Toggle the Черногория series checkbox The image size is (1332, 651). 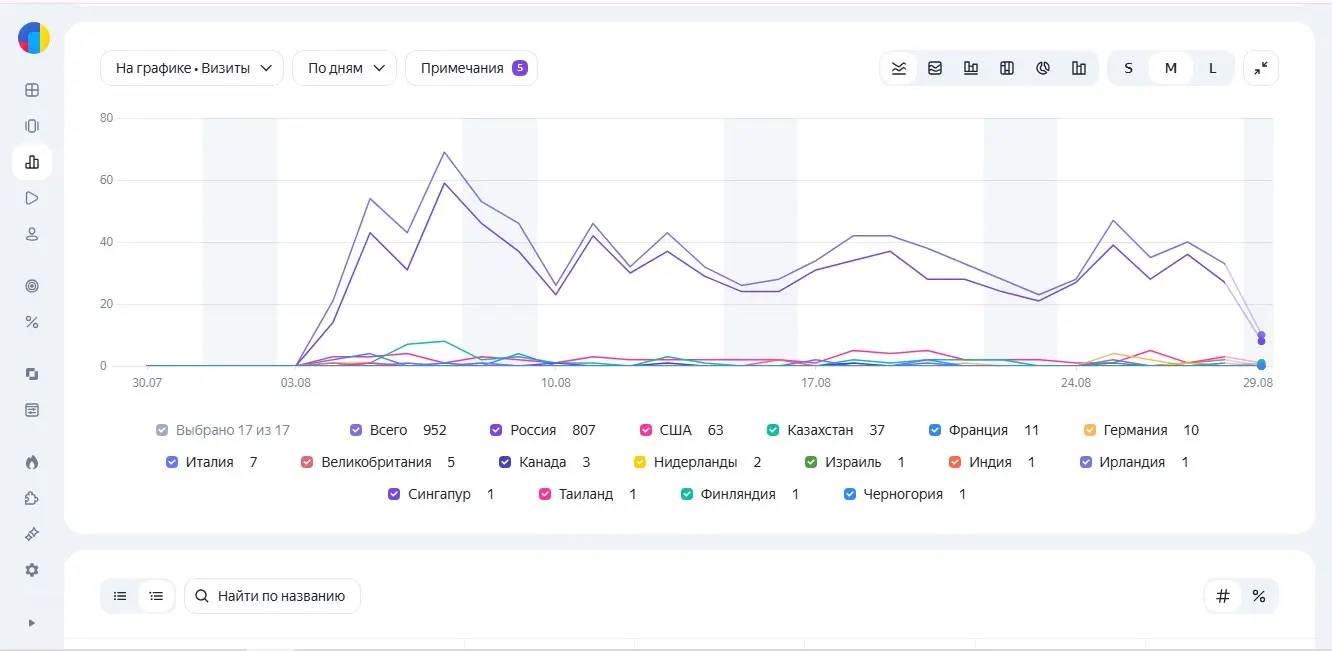851,494
